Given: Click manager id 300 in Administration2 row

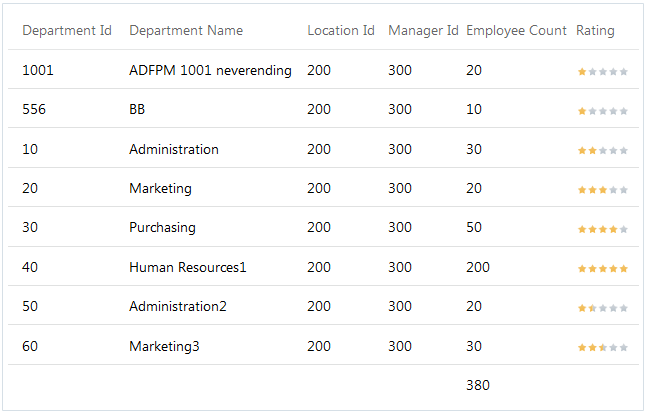Looking at the screenshot, I should coord(400,307).
